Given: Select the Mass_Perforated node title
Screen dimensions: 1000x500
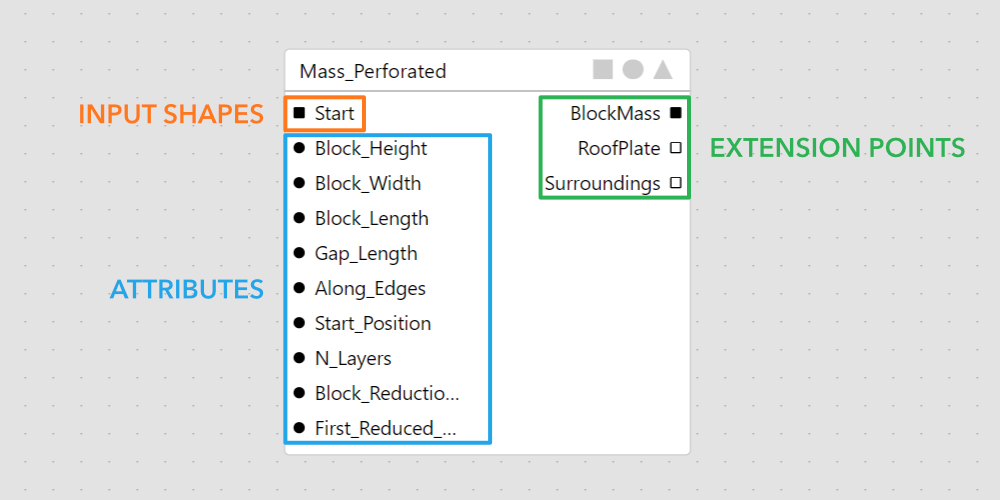Looking at the screenshot, I should [373, 71].
